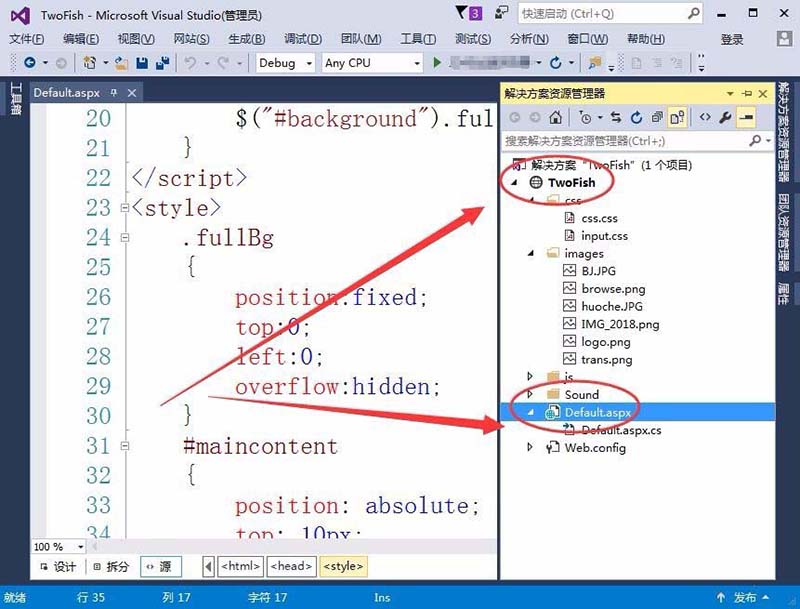Switch to 源 source view
The image size is (800, 609).
(x=160, y=566)
